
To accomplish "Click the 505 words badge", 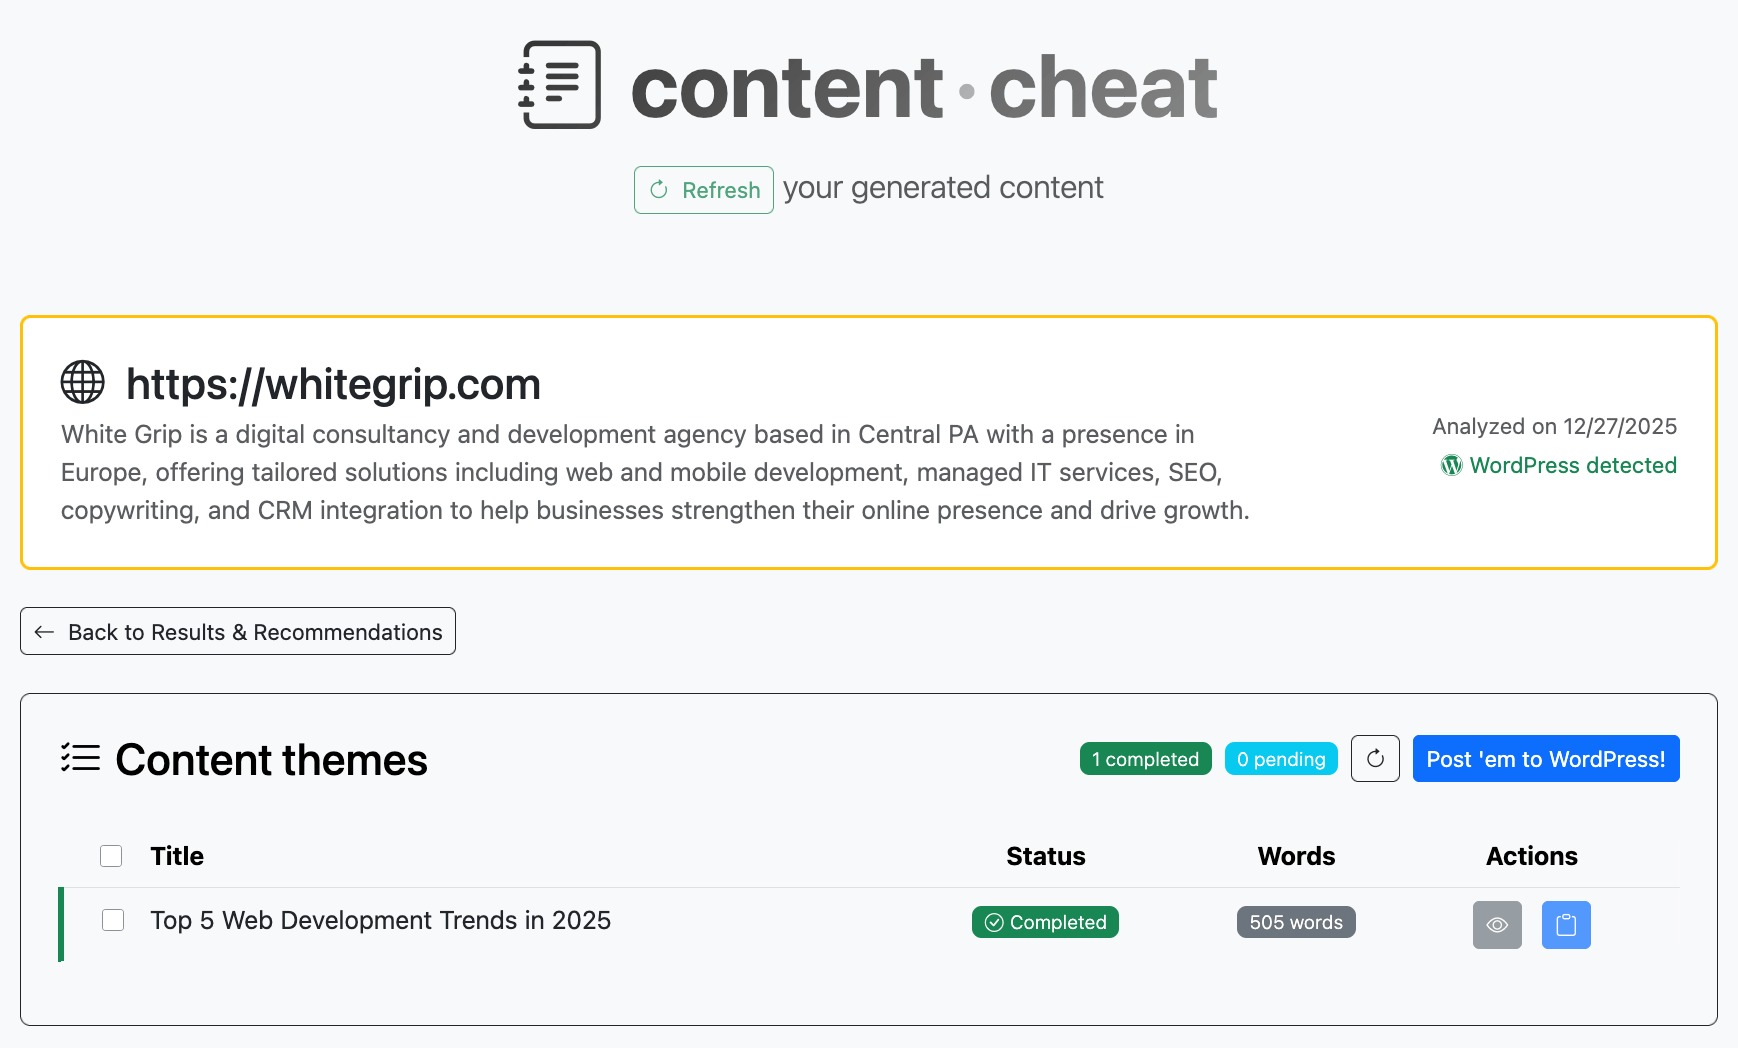I will 1296,922.
